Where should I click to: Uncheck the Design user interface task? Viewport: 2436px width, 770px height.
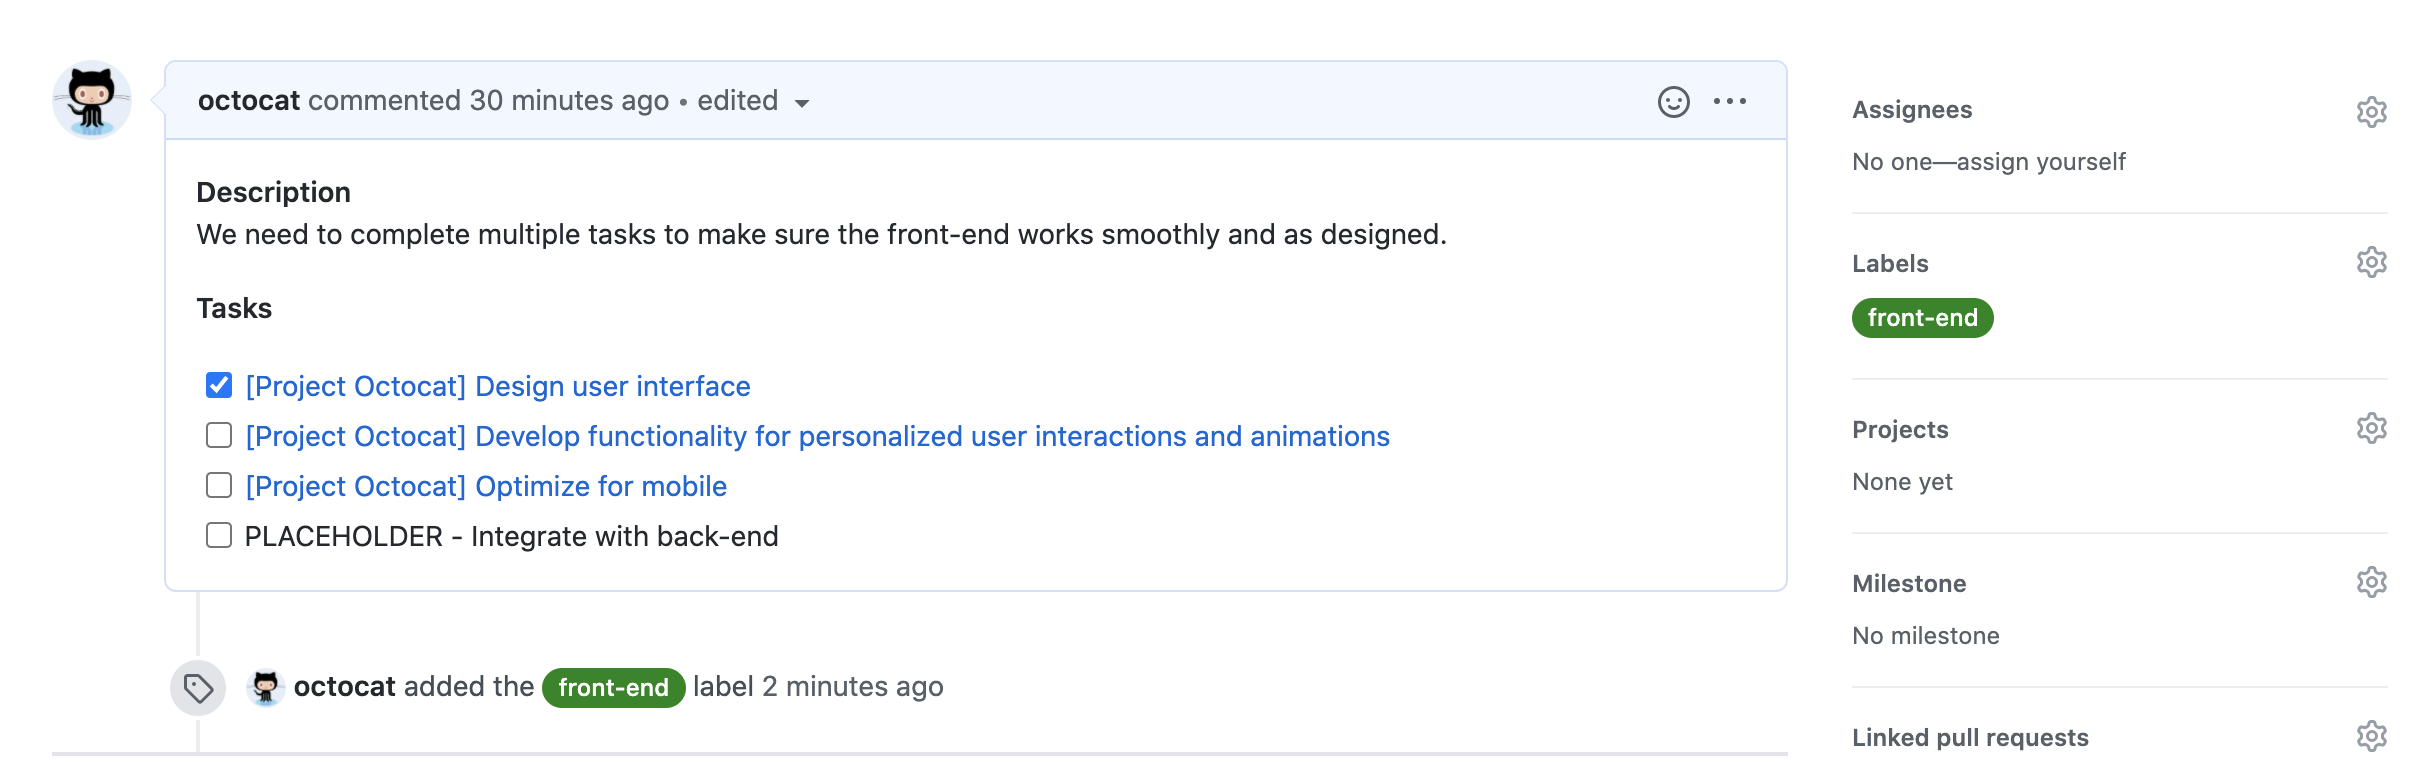(219, 386)
